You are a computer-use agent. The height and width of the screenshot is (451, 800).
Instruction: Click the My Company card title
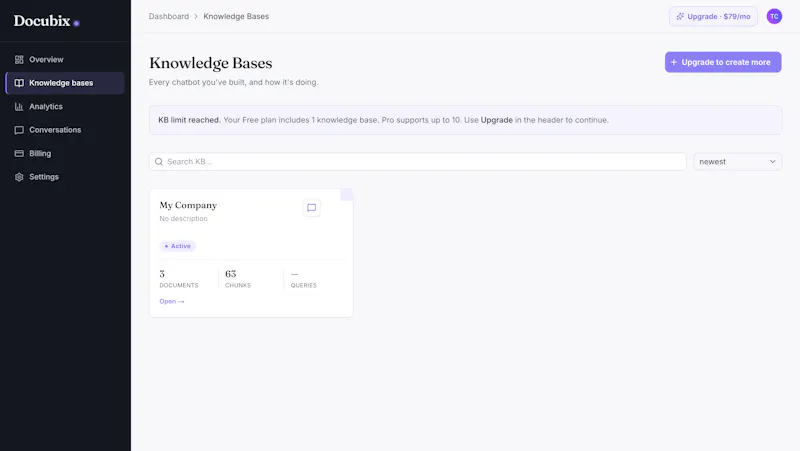(x=188, y=205)
